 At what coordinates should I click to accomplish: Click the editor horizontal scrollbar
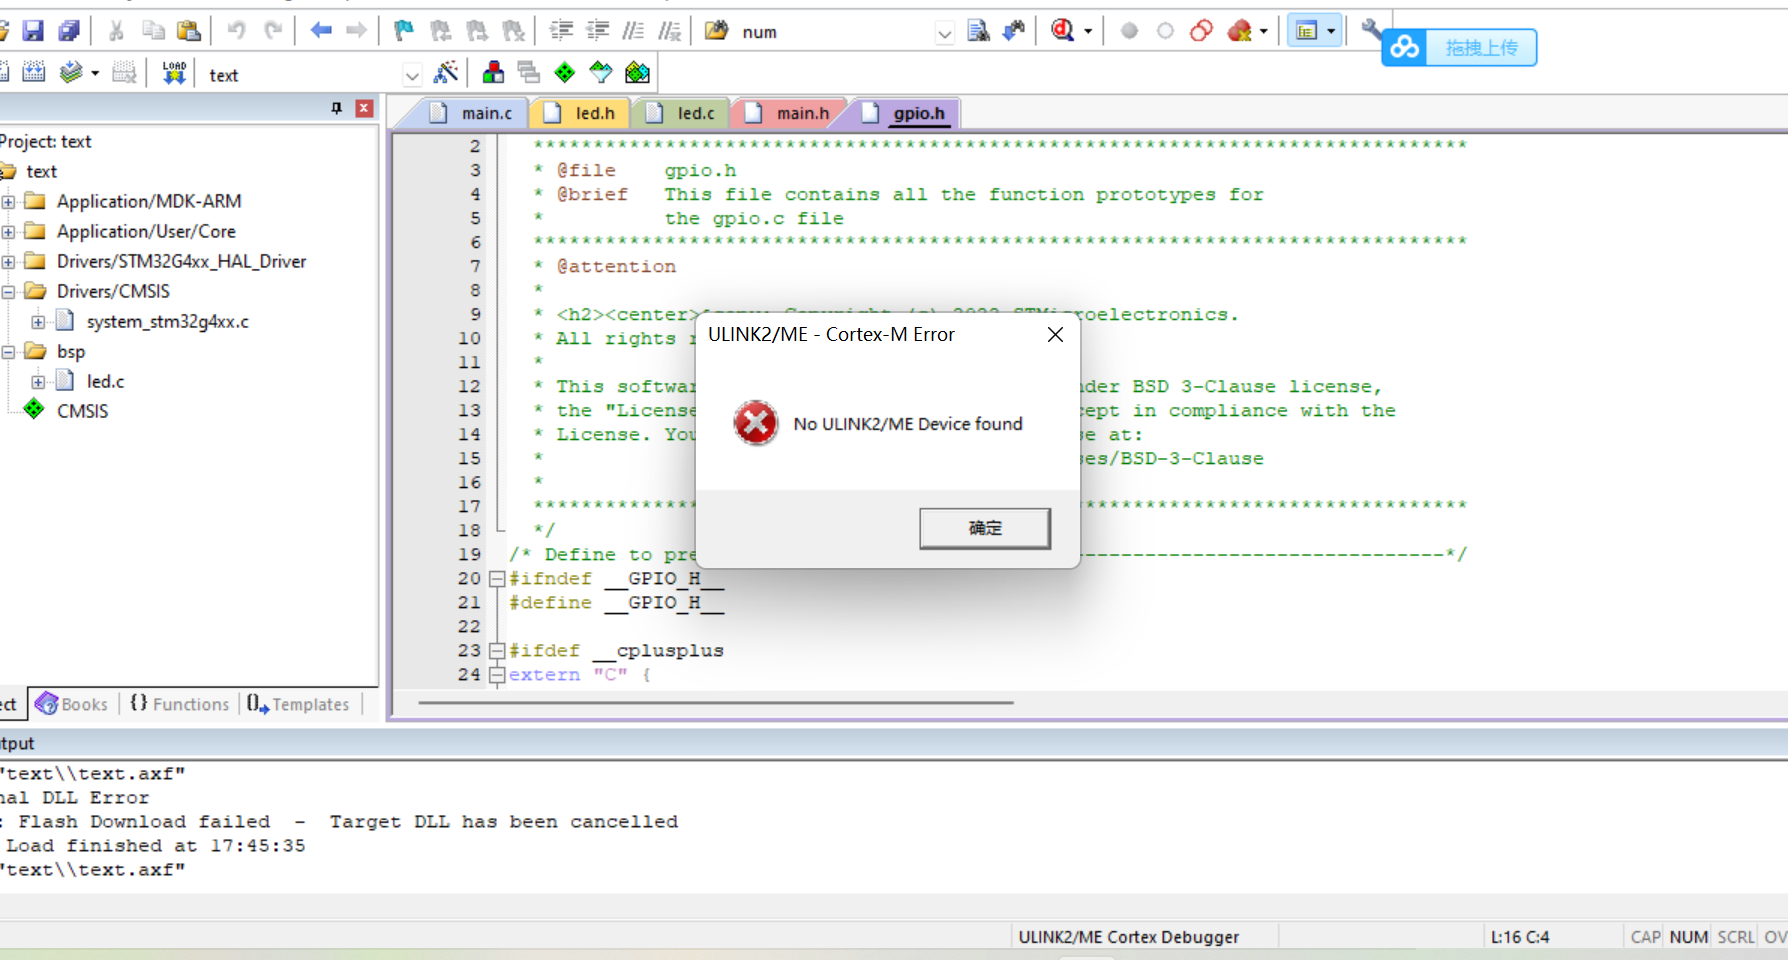click(x=716, y=703)
